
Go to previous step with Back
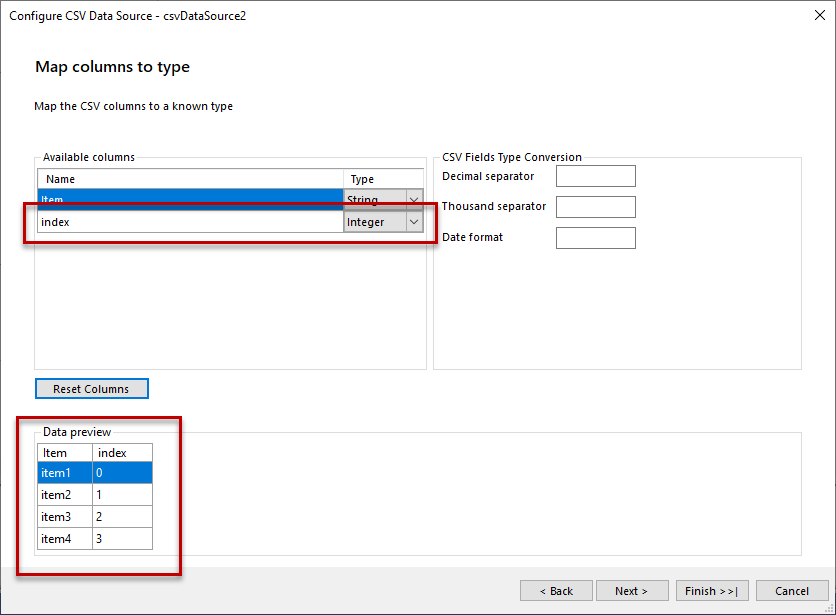[556, 591]
